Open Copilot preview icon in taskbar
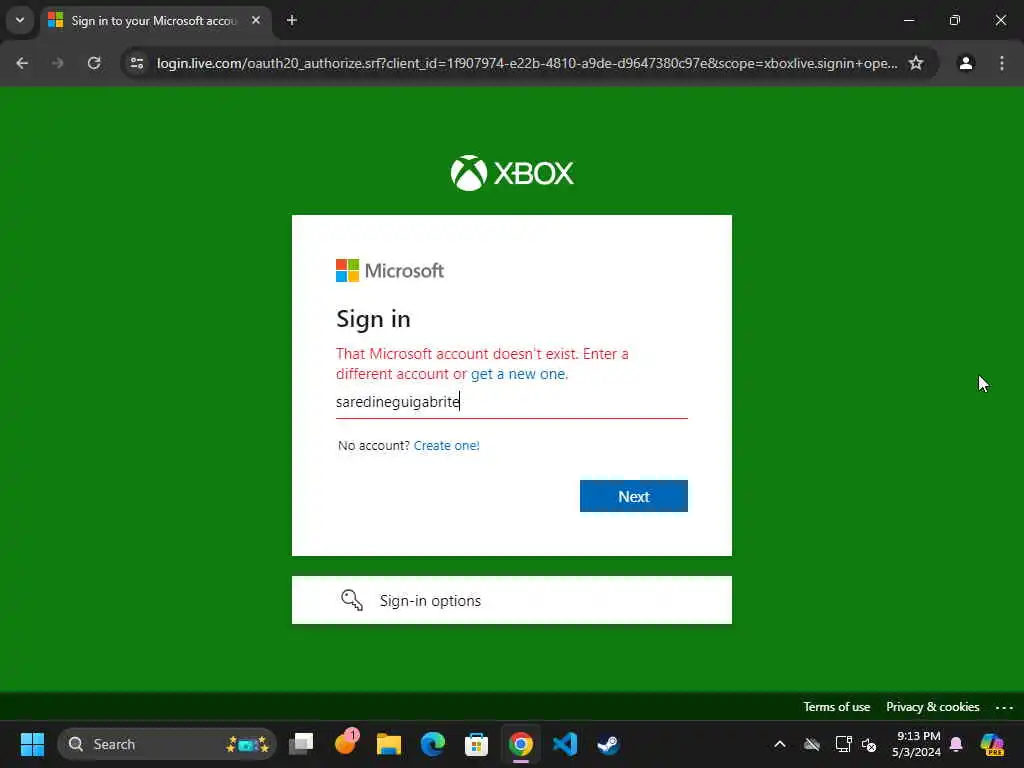Image resolution: width=1024 pixels, height=768 pixels. pyautogui.click(x=992, y=744)
